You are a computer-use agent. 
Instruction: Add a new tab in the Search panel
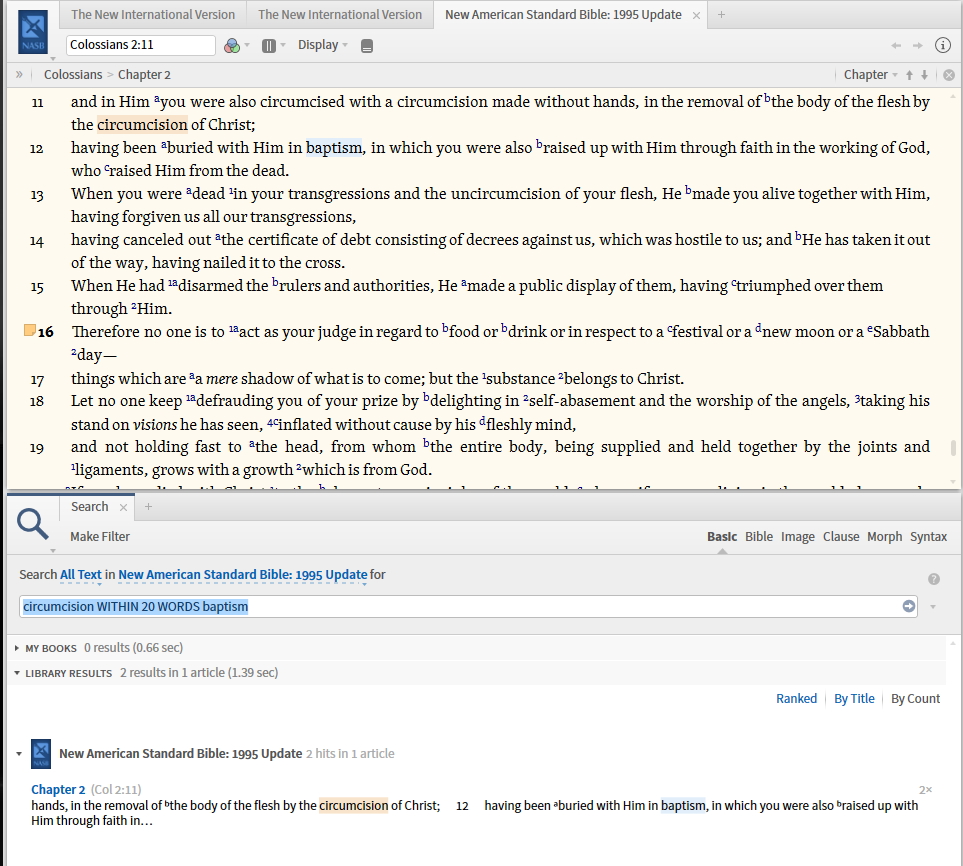(148, 507)
